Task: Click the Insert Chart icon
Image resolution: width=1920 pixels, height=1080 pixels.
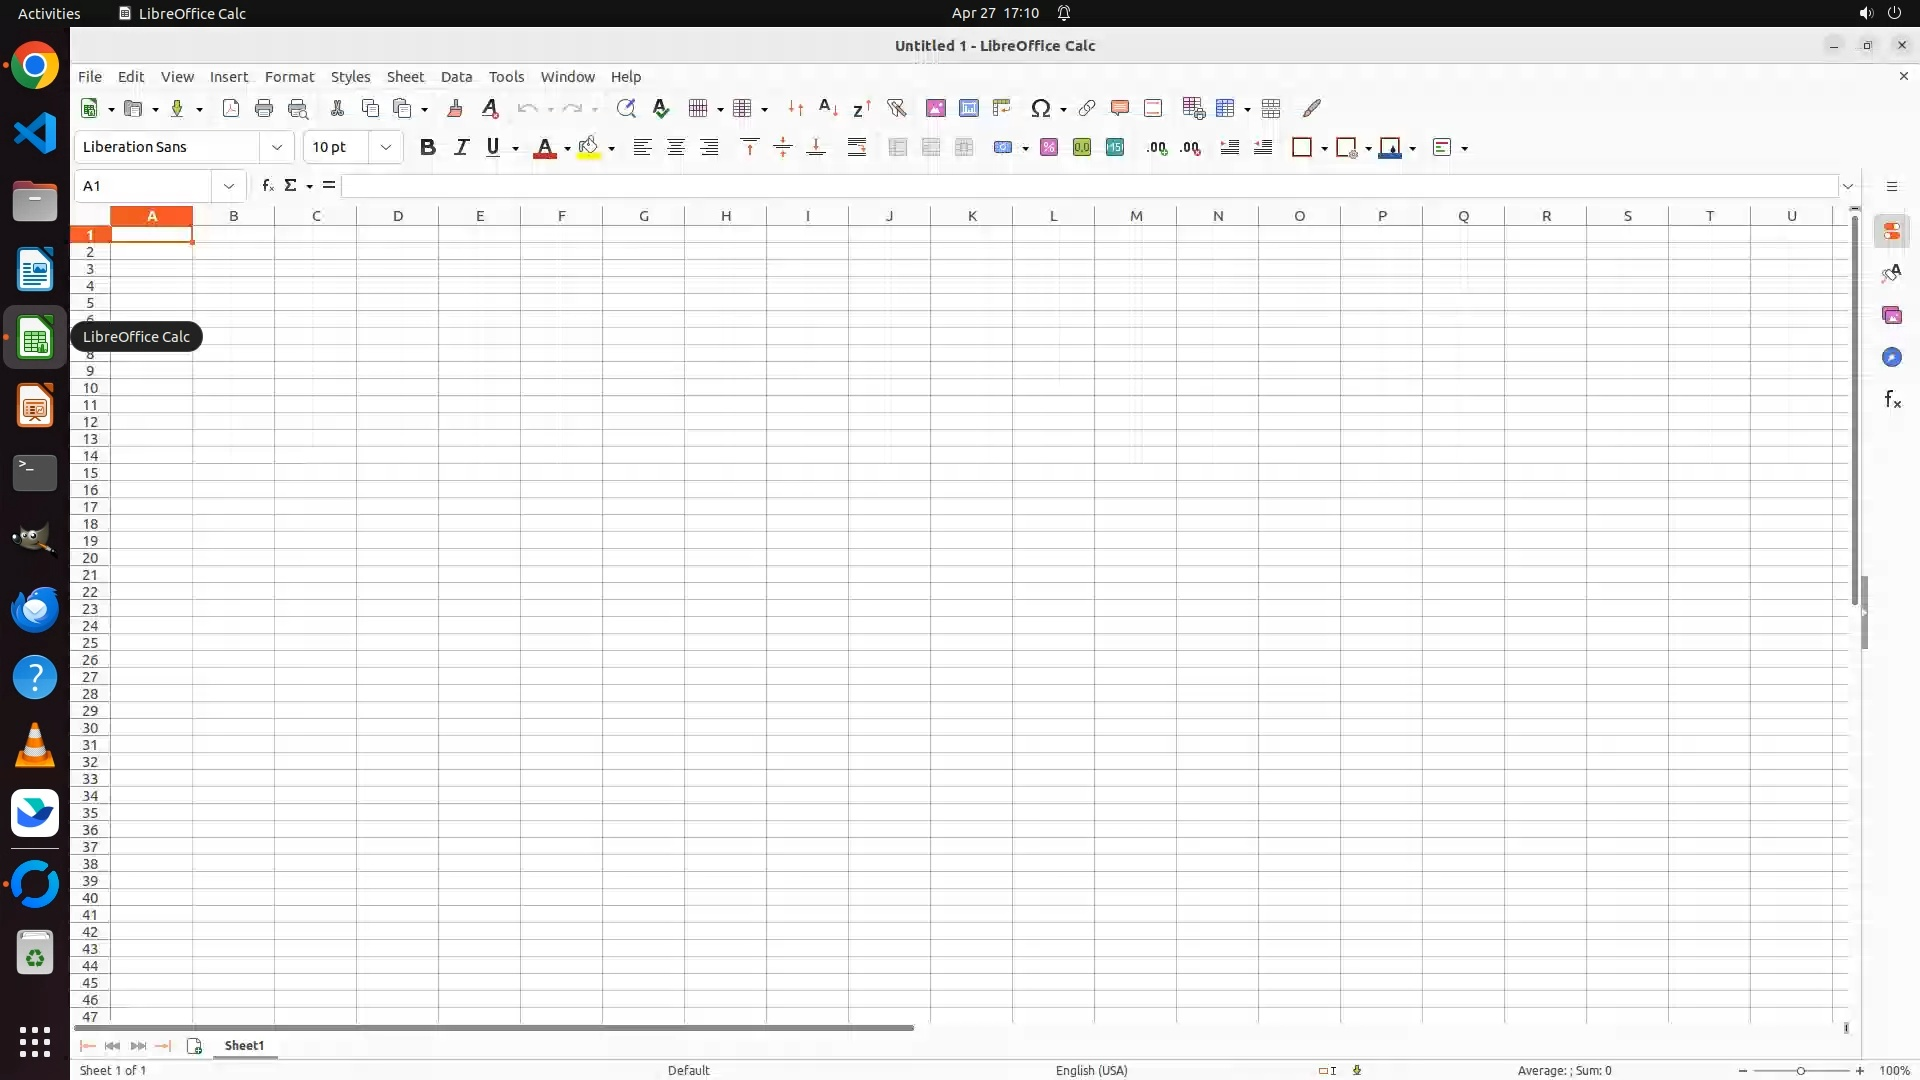Action: (x=968, y=108)
